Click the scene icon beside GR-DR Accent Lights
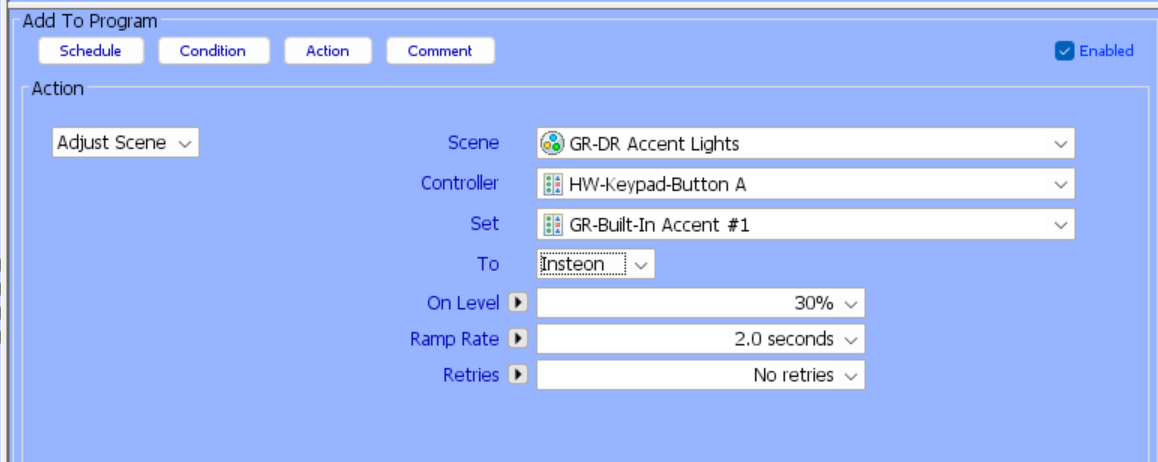 (552, 144)
